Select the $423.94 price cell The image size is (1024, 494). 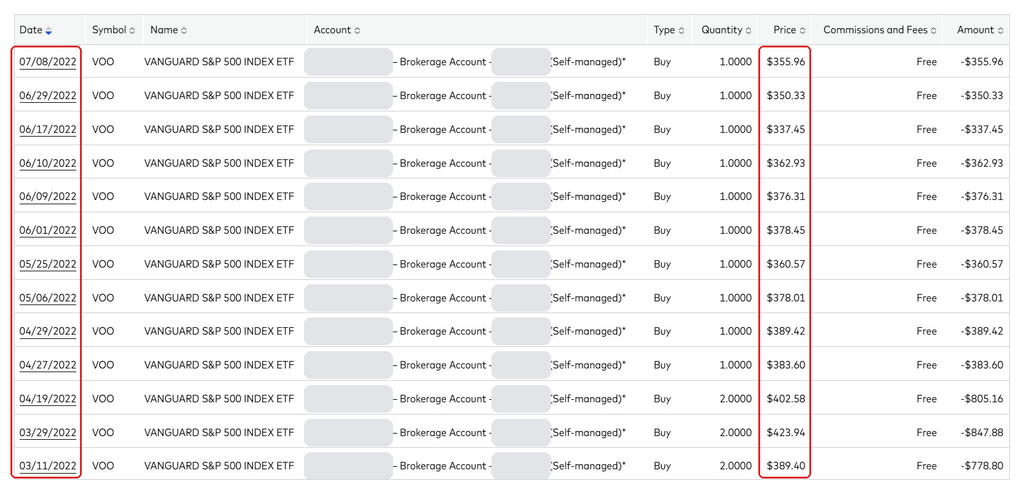[x=786, y=433]
